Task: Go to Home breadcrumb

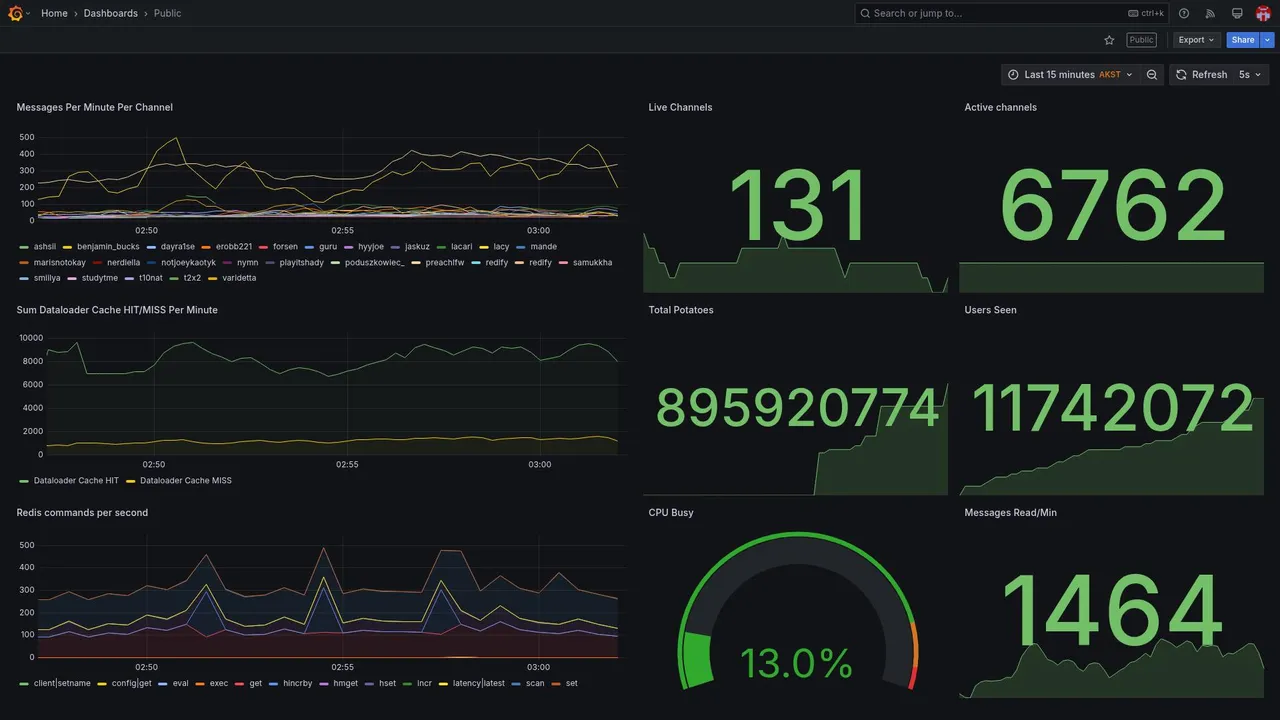Action: point(54,13)
